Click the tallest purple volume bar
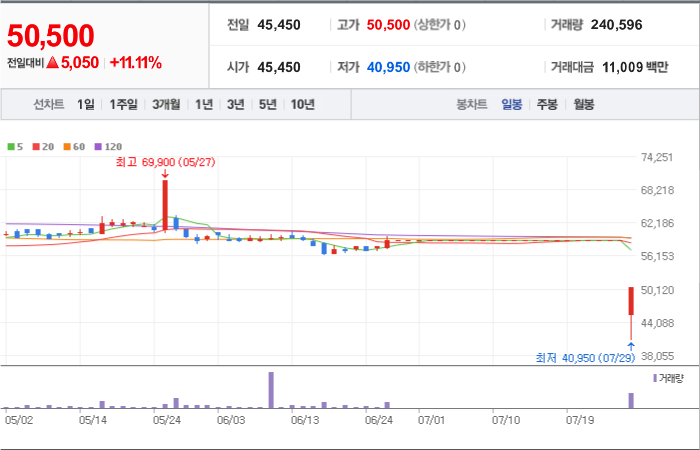 click(x=271, y=390)
